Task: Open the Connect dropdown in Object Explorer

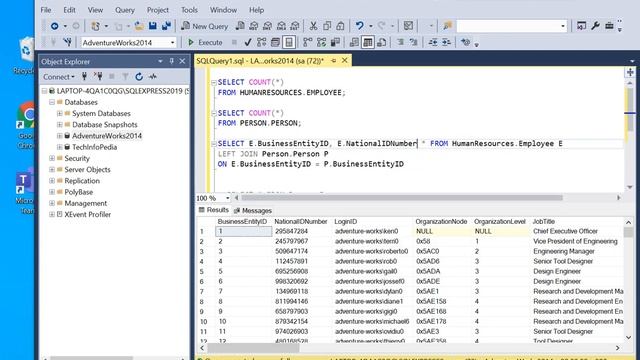Action: tap(59, 77)
